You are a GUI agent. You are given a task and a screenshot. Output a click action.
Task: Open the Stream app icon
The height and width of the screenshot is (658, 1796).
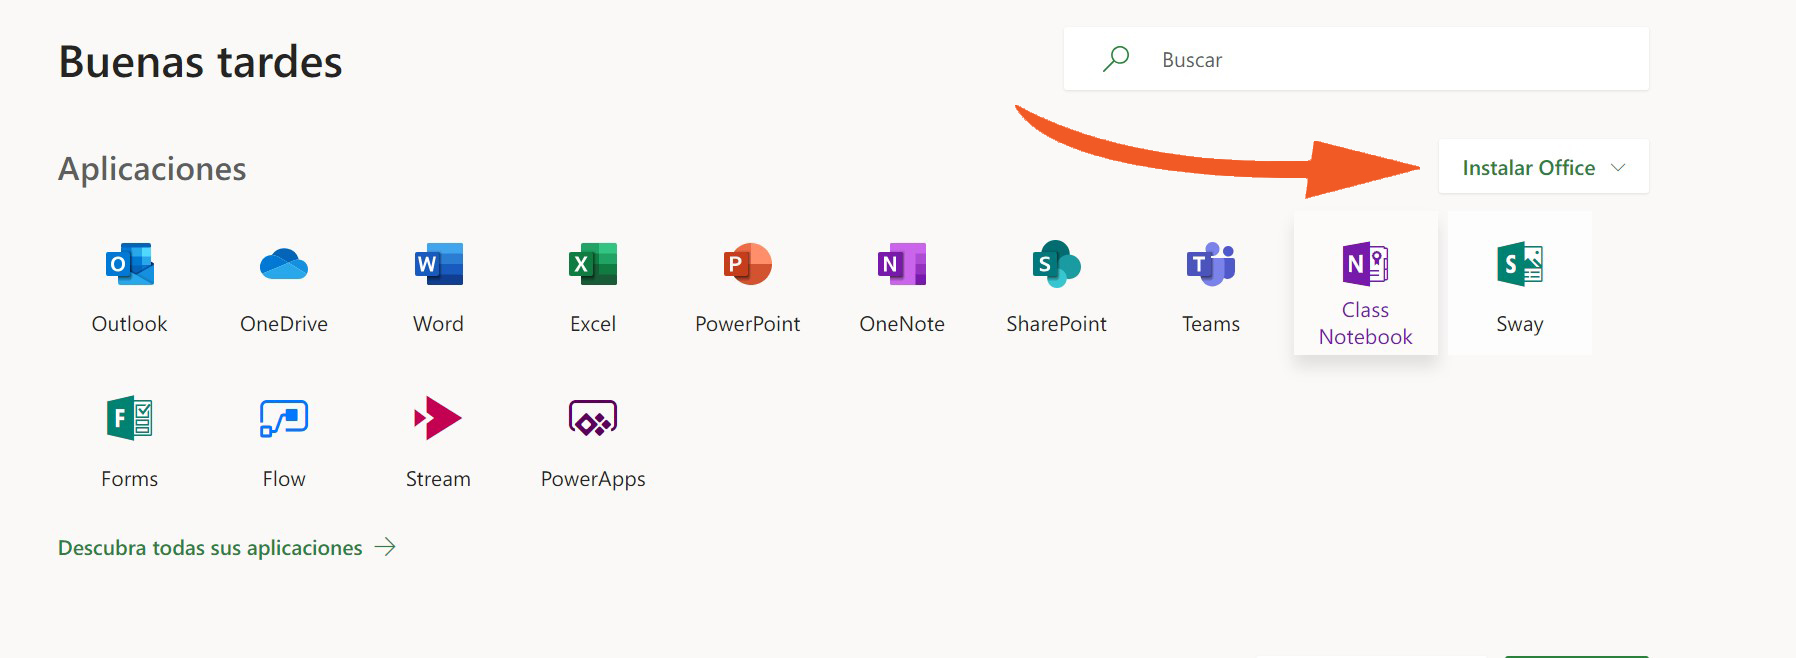pyautogui.click(x=438, y=418)
